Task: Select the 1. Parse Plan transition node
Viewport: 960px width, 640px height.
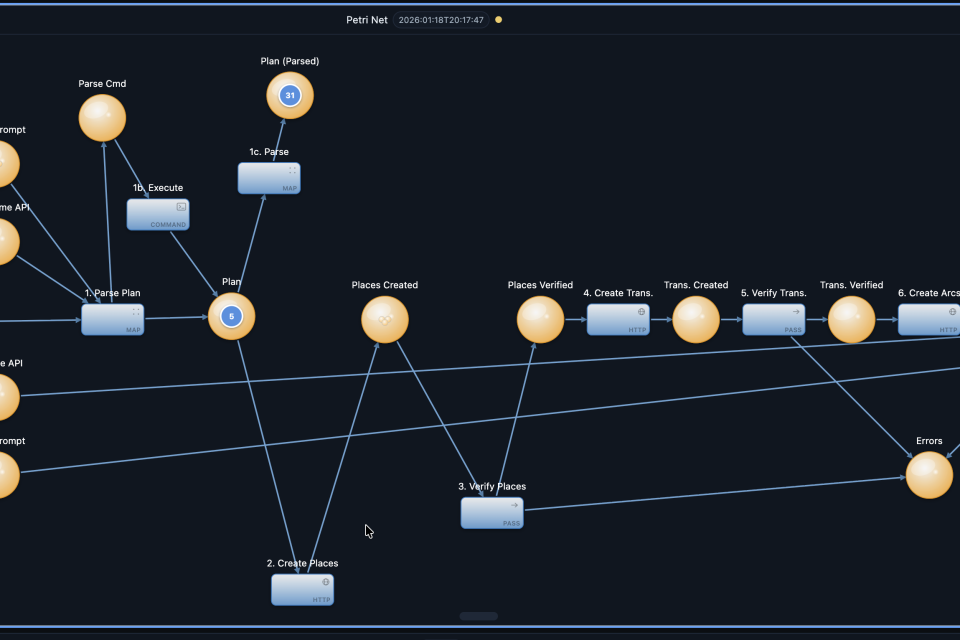Action: [112, 319]
